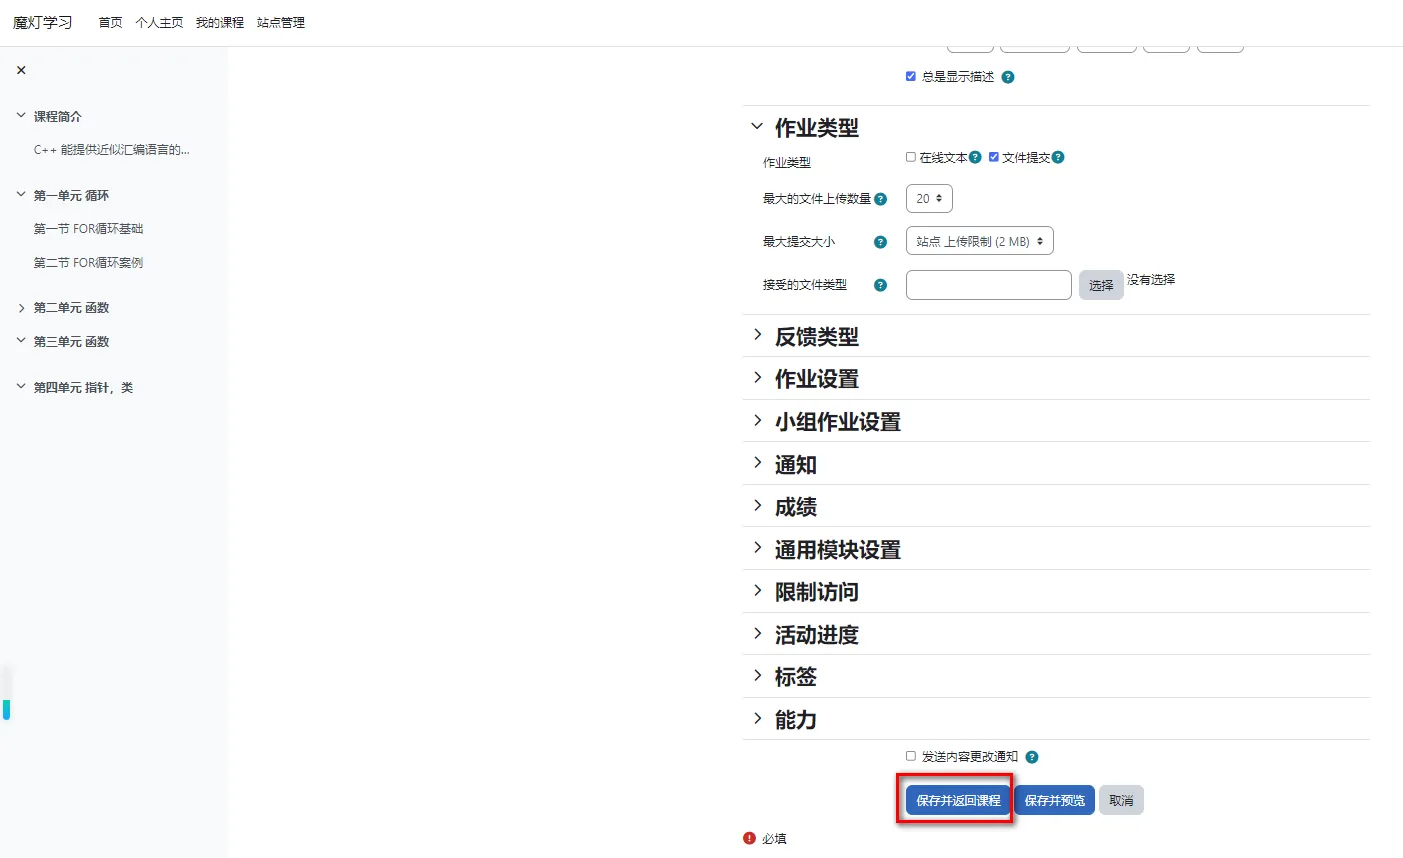Screen dimensions: 1403x858
Task: Open help icon next to 在线文本
Action: click(975, 157)
